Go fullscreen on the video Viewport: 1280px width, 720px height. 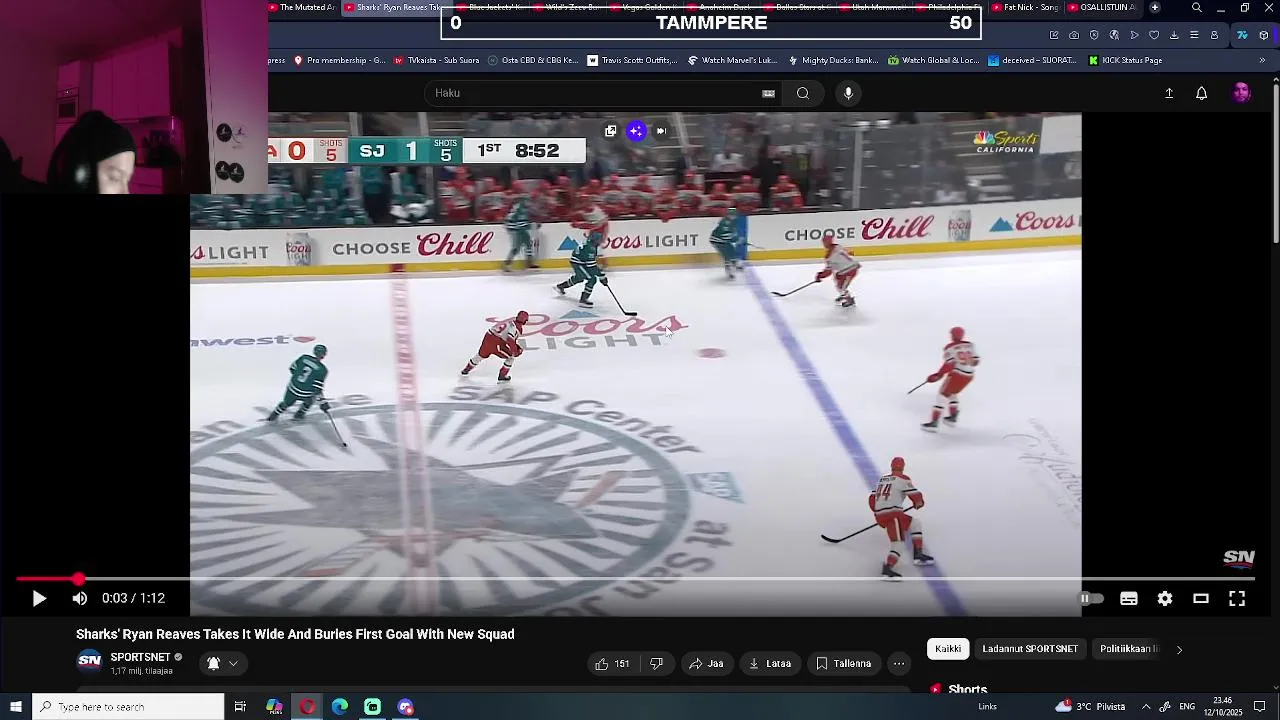pyautogui.click(x=1237, y=598)
